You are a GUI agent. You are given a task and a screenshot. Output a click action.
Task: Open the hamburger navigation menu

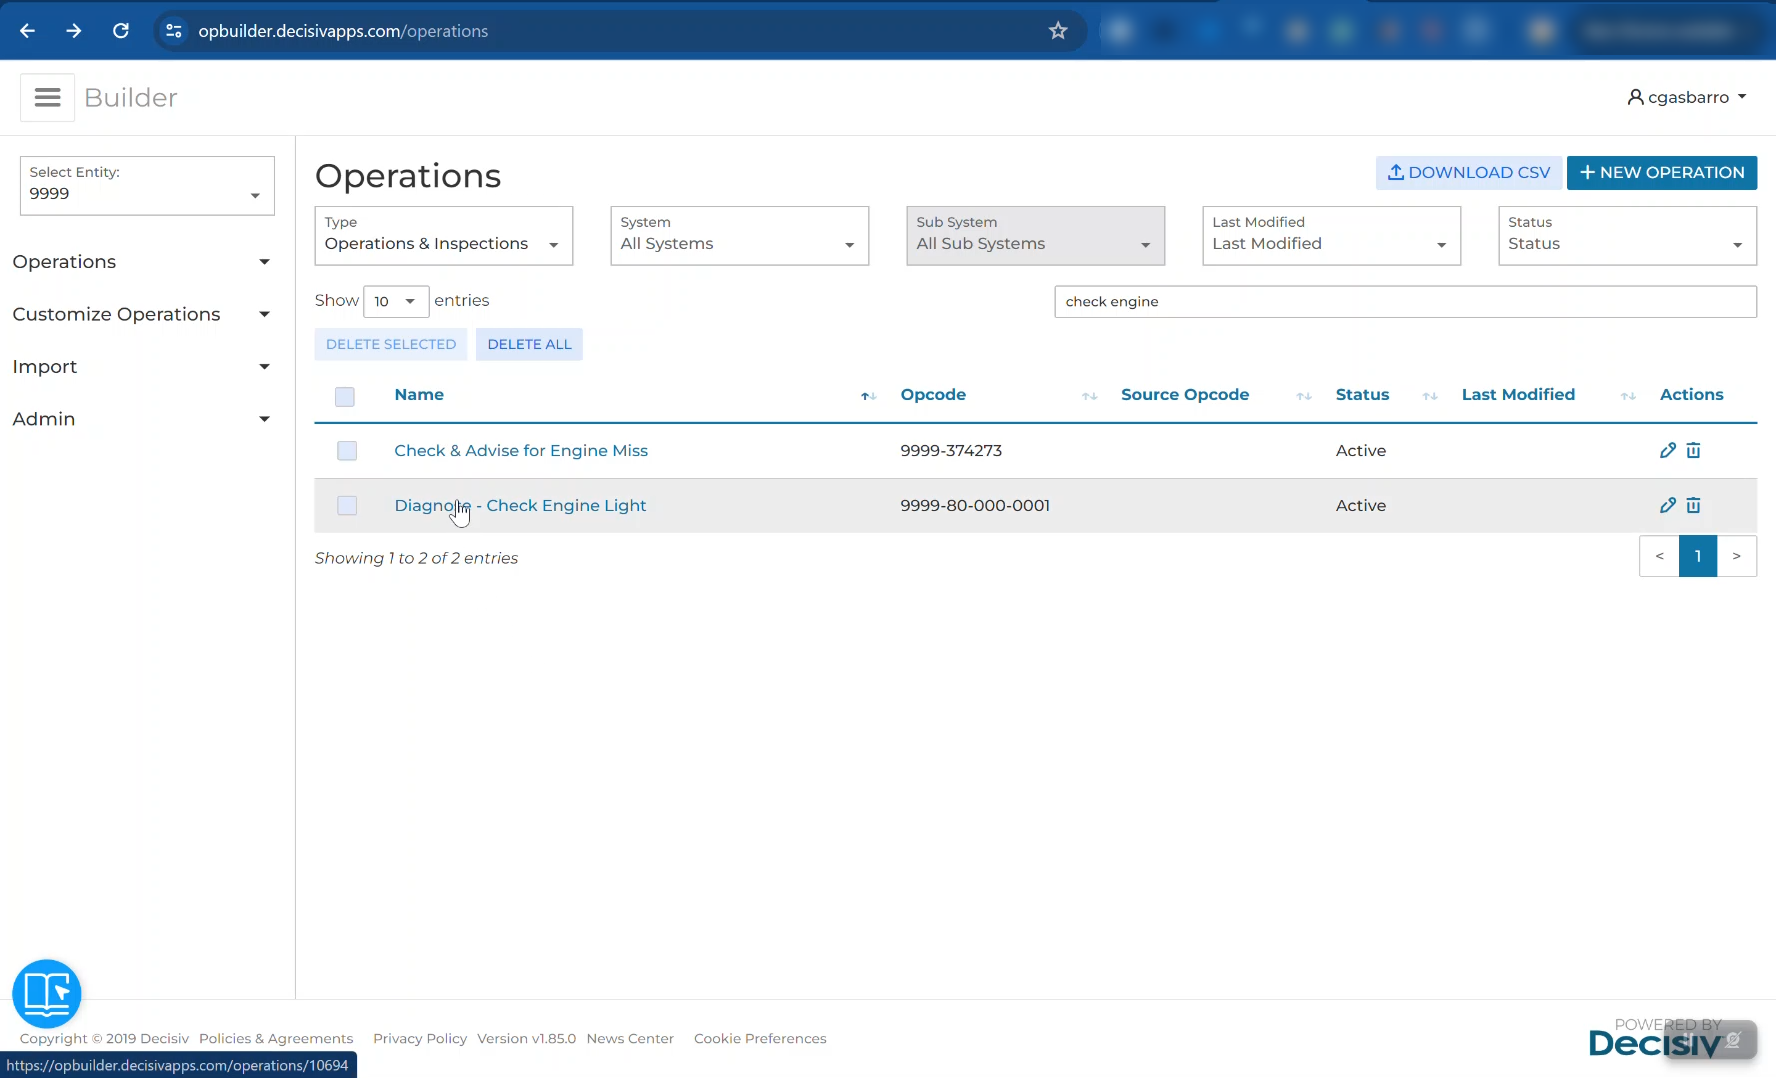(47, 97)
